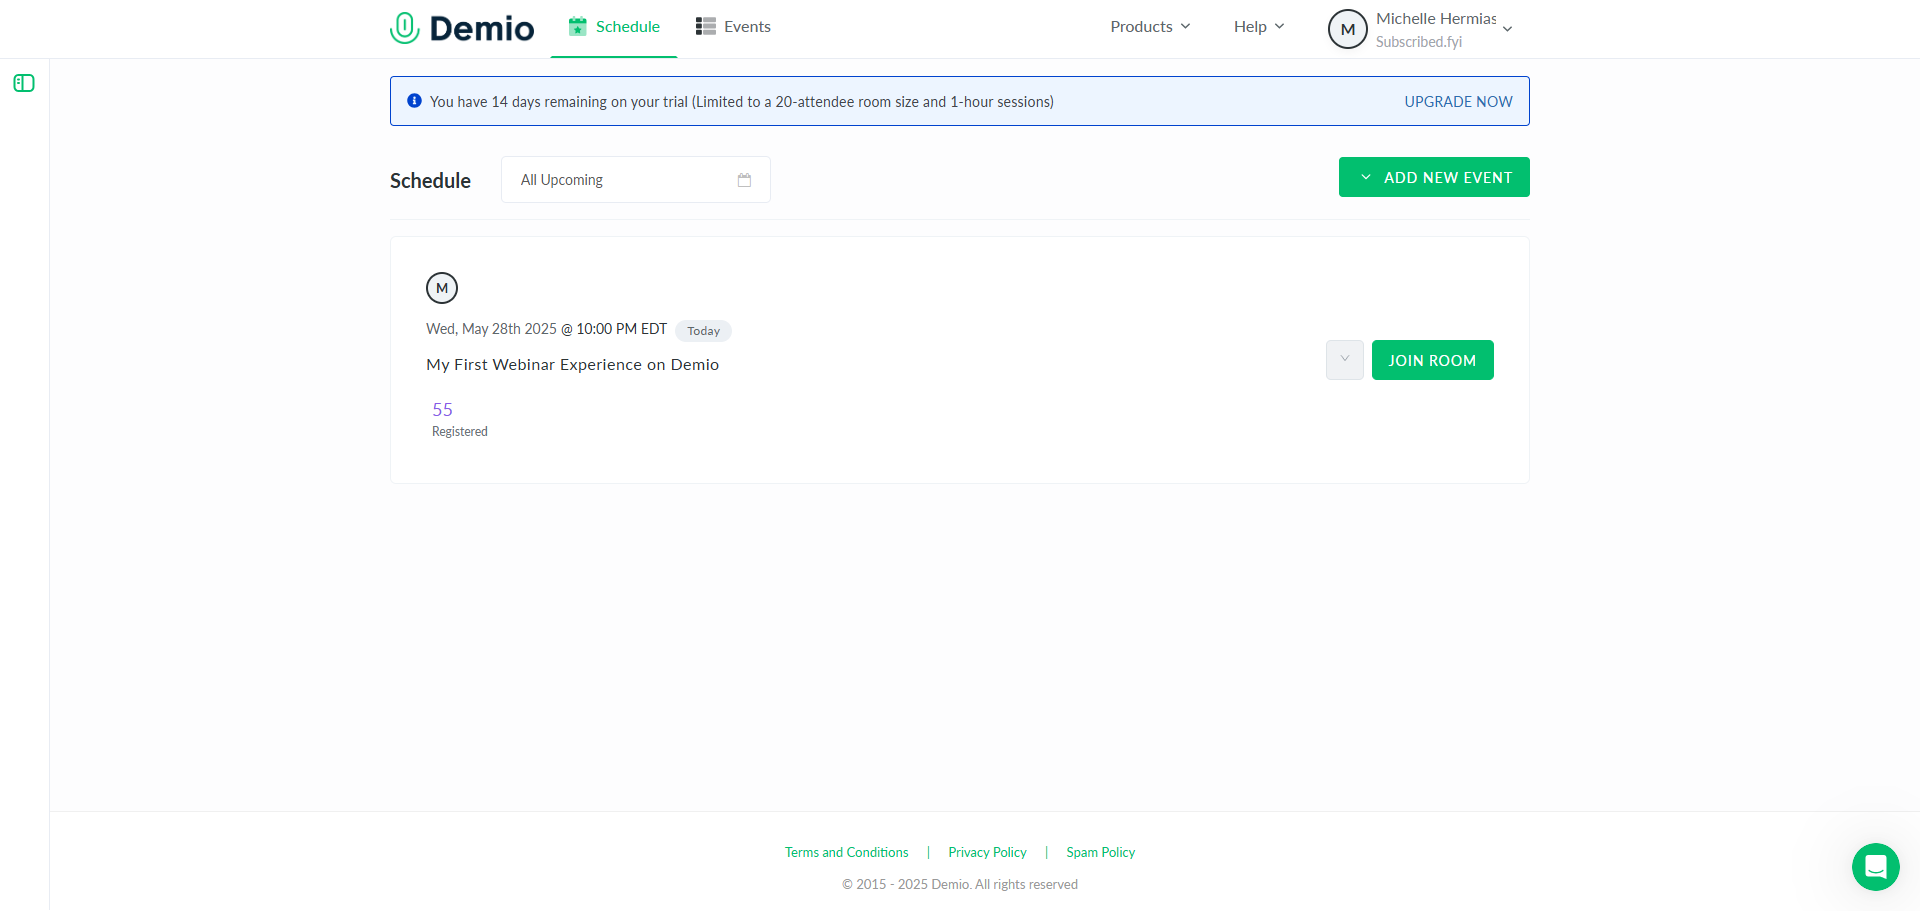Open Terms and Conditions link
The image size is (1920, 911).
847,853
